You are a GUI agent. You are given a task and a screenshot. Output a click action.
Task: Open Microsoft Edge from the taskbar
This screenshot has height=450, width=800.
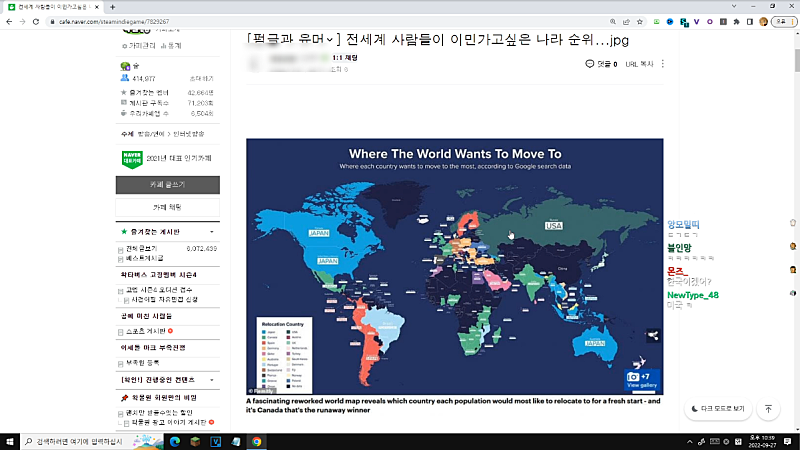tap(172, 440)
